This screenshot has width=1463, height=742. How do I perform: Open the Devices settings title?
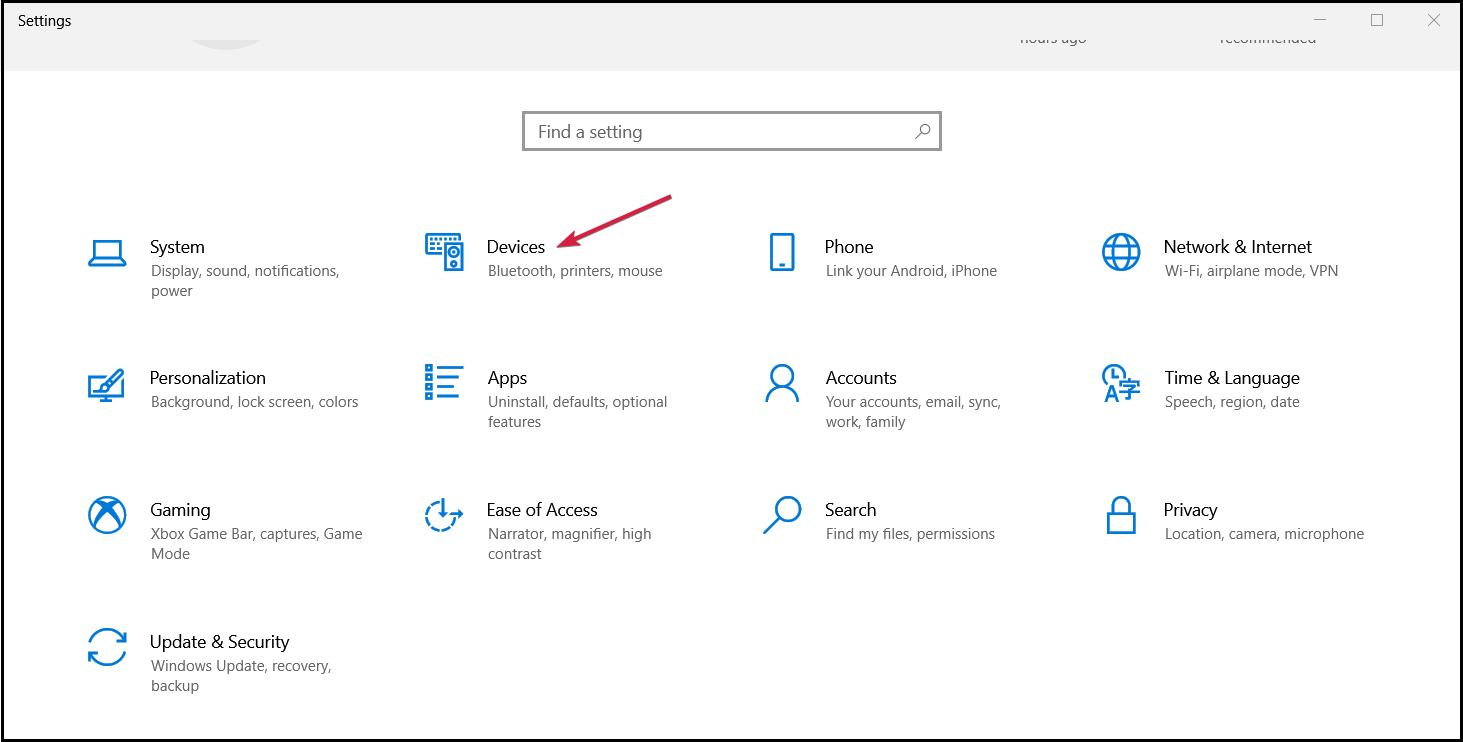(516, 247)
